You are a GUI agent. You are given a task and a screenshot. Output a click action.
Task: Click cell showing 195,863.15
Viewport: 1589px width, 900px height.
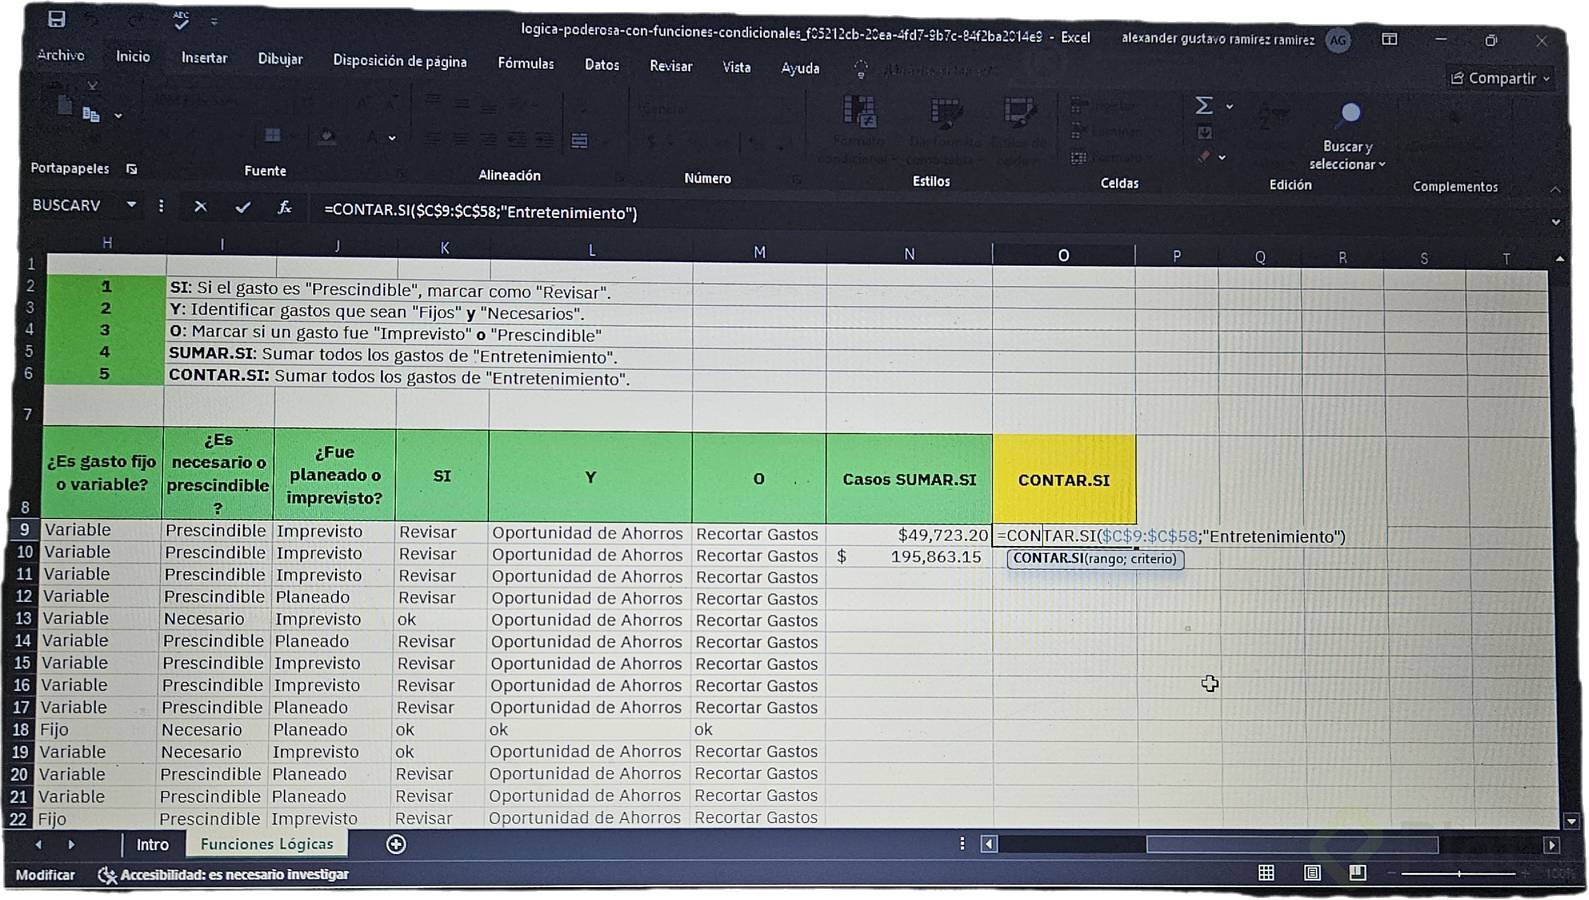(x=909, y=557)
